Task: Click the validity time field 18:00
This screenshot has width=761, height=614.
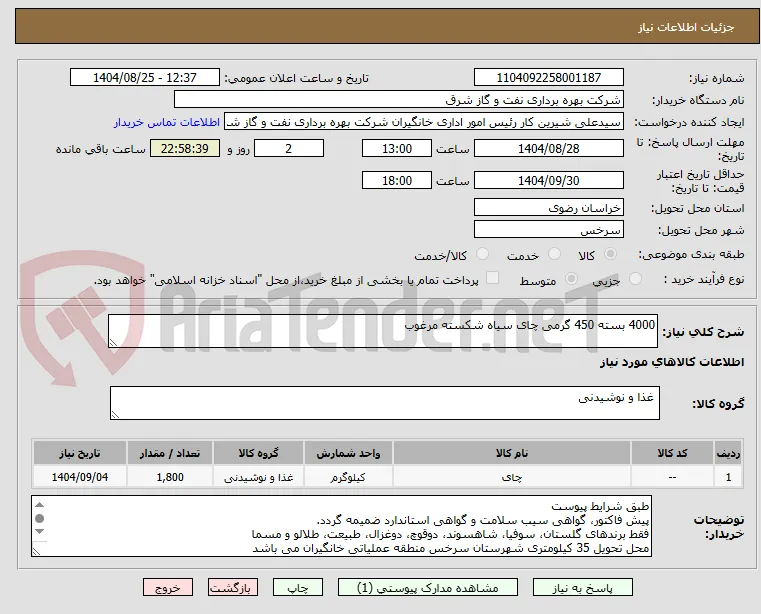Action: [x=397, y=181]
